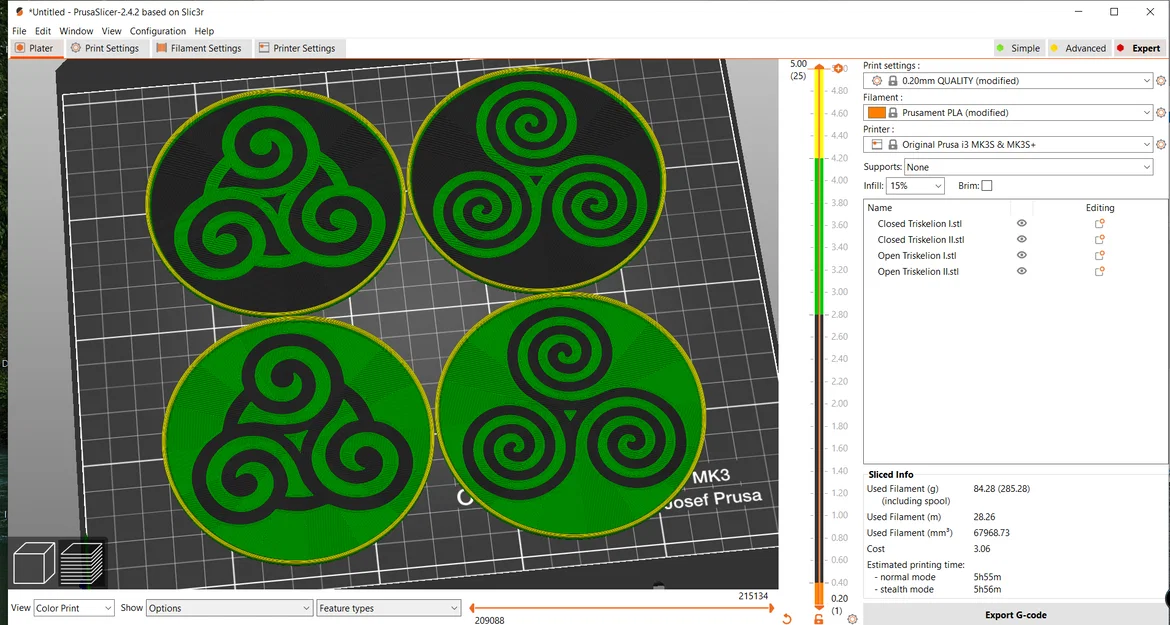
Task: Open the Configuration menu
Action: pyautogui.click(x=157, y=31)
